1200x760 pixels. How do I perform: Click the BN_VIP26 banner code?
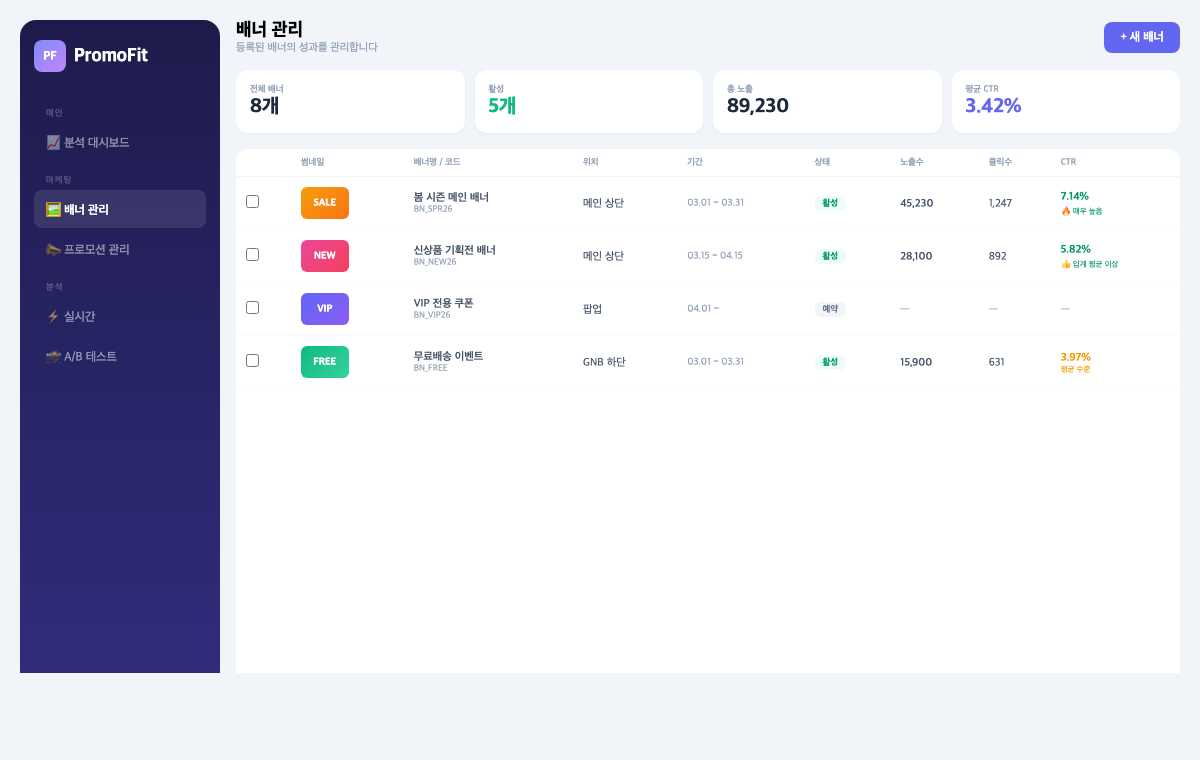pyautogui.click(x=432, y=315)
